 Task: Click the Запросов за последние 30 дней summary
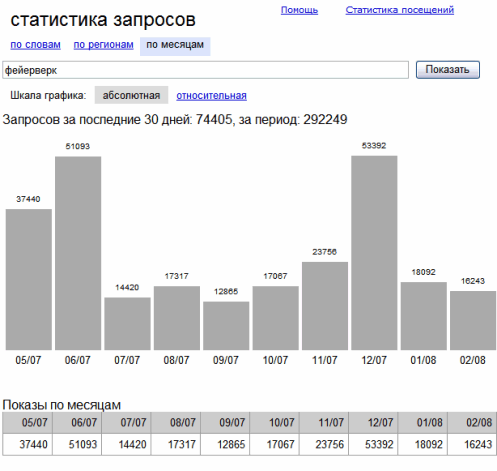pyautogui.click(x=175, y=119)
